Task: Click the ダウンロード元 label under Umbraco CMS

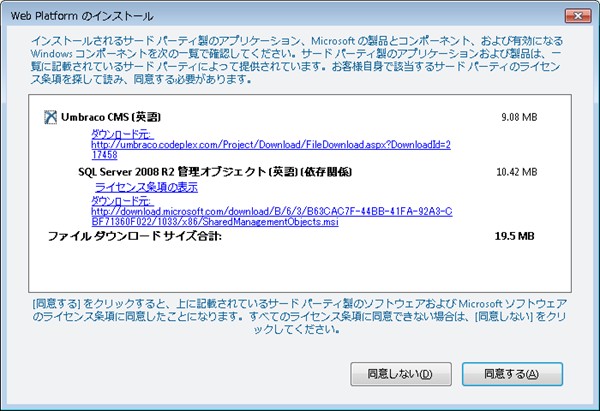Action: click(x=122, y=134)
